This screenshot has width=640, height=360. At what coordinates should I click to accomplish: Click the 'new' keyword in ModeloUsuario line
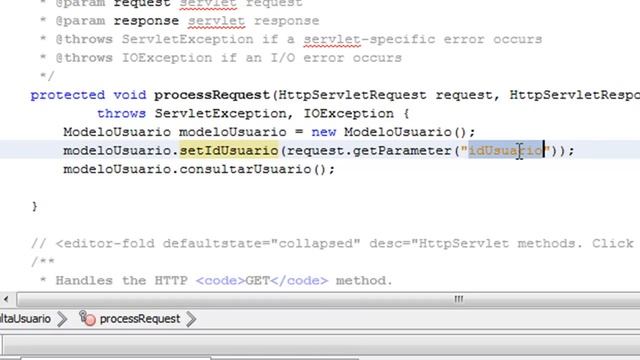tap(324, 132)
